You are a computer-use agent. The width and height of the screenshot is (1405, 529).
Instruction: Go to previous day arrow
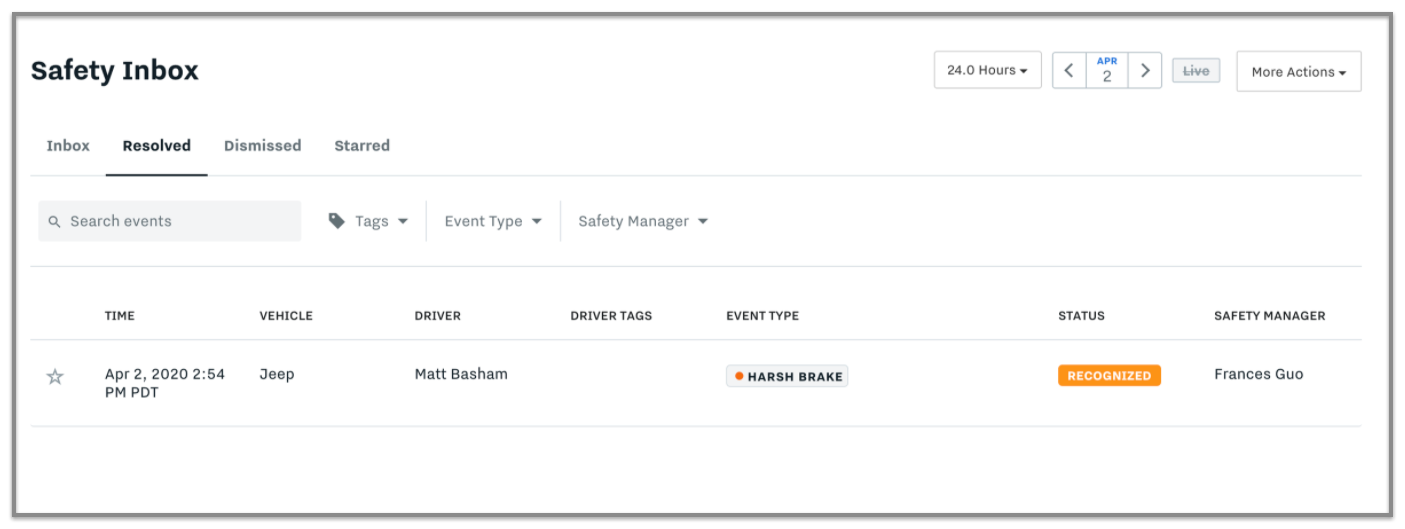tap(1069, 71)
